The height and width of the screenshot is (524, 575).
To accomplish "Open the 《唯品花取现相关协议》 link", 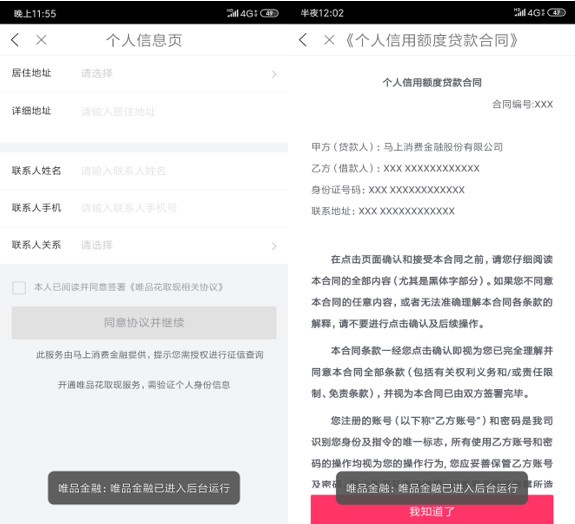I will pos(176,287).
